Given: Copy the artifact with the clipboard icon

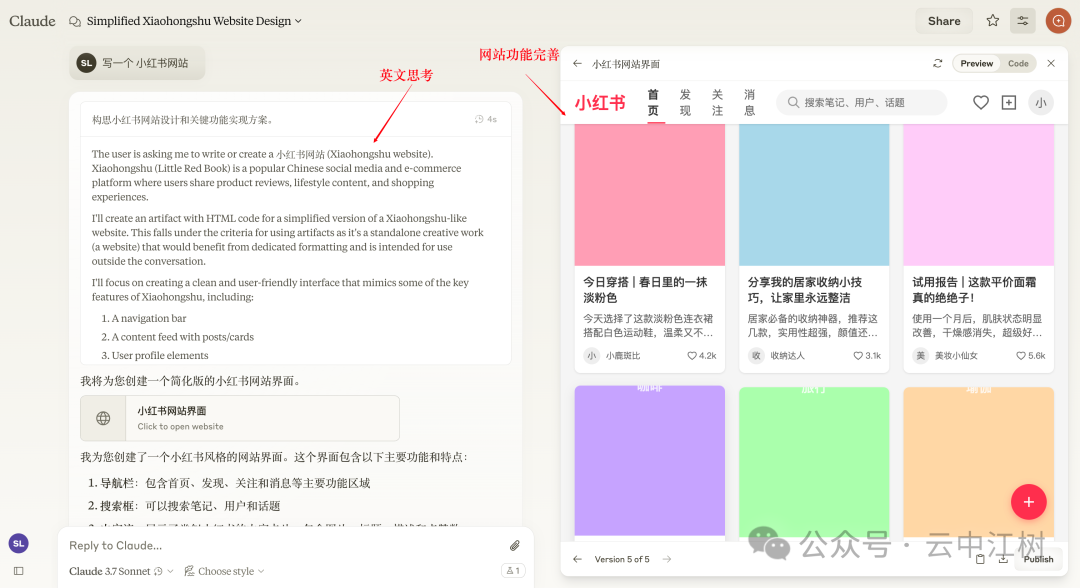Looking at the screenshot, I should click(x=980, y=559).
